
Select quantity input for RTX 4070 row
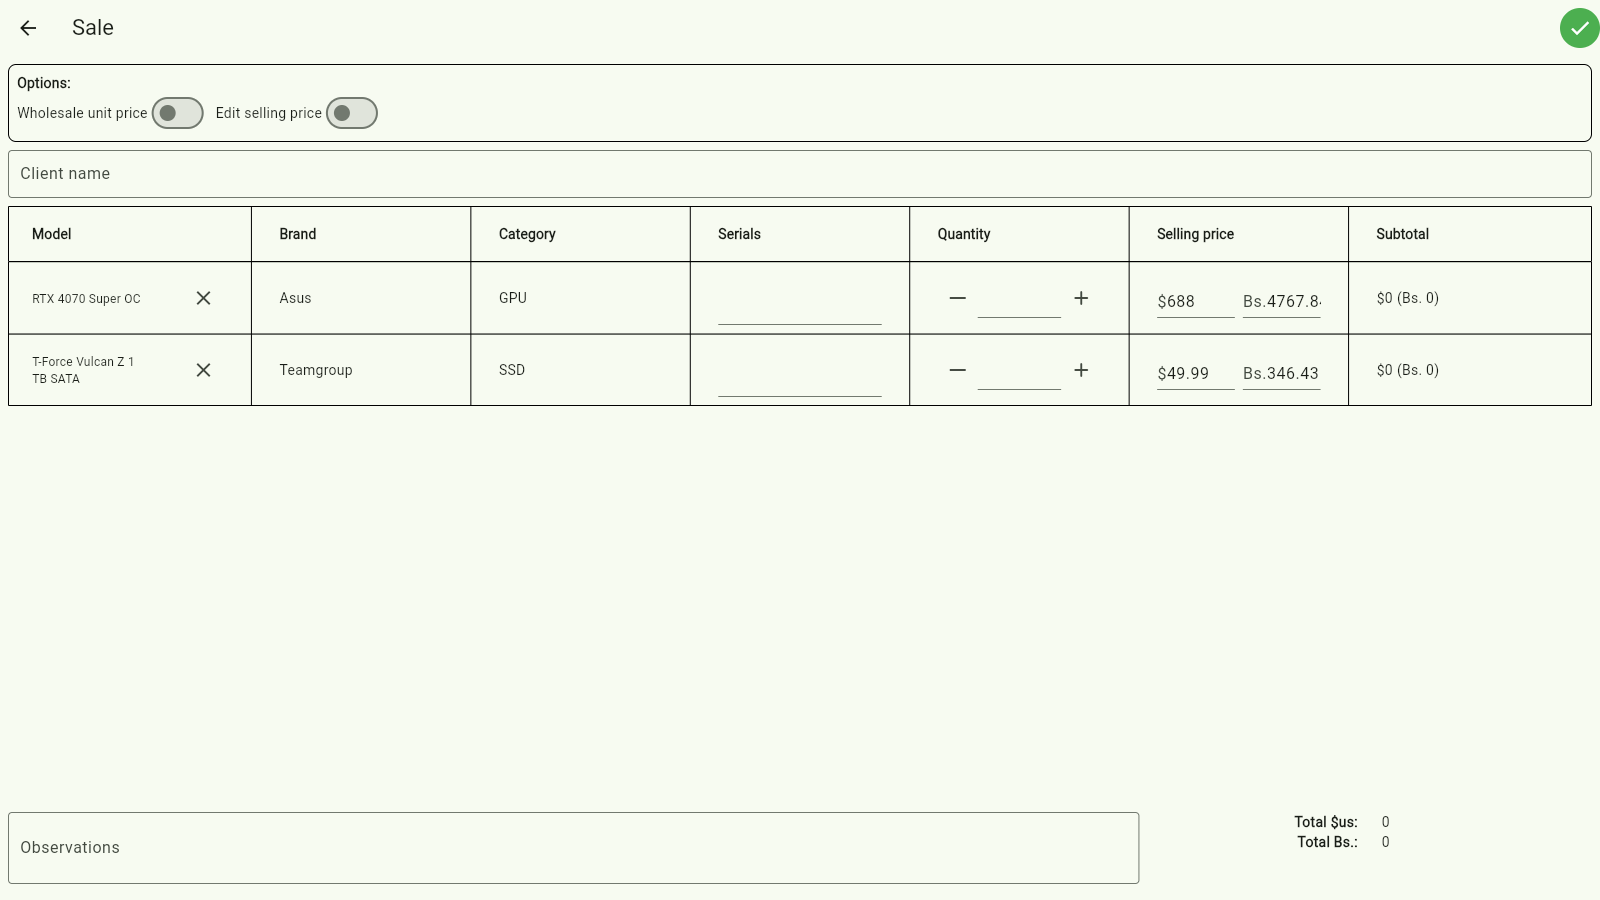click(x=1019, y=300)
